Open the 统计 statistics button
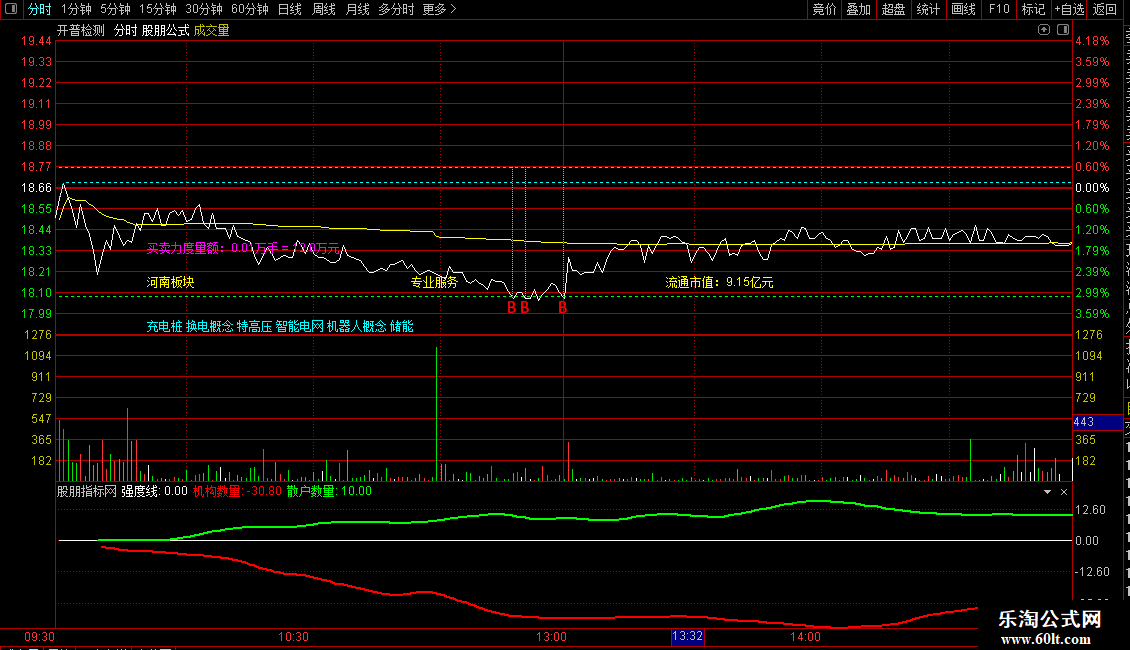Image resolution: width=1130 pixels, height=650 pixels. point(928,9)
